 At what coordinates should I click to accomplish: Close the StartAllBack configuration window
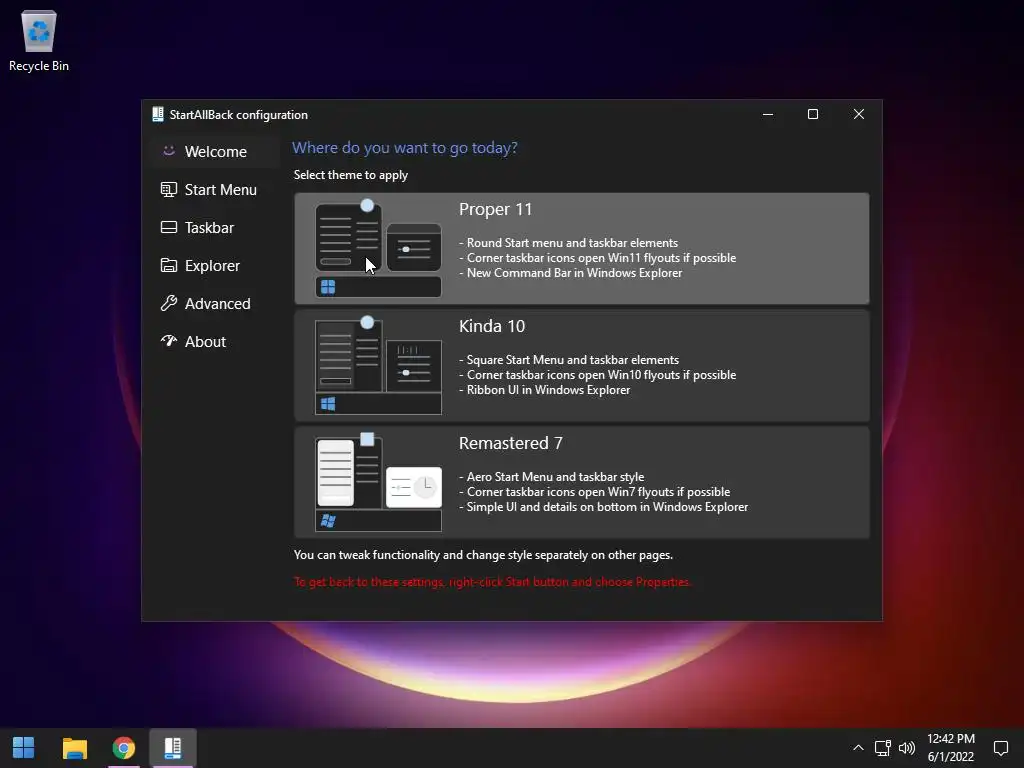tap(859, 114)
